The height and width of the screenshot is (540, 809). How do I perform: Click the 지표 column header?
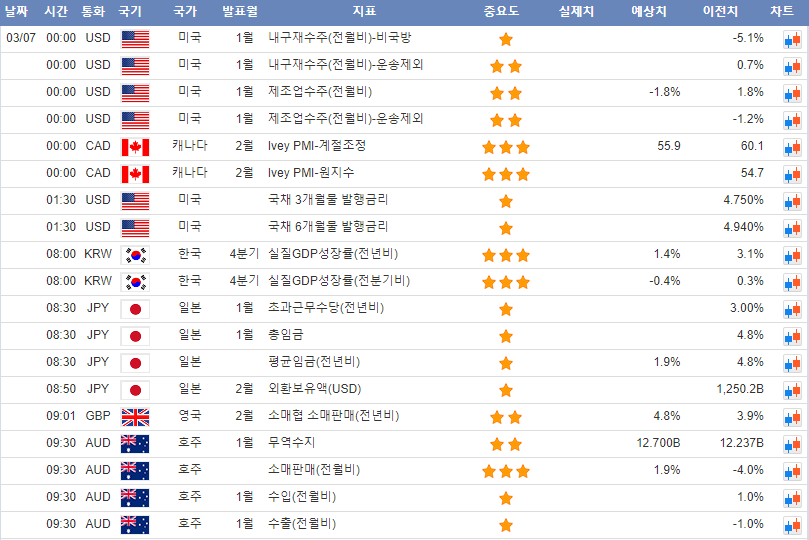coord(364,12)
